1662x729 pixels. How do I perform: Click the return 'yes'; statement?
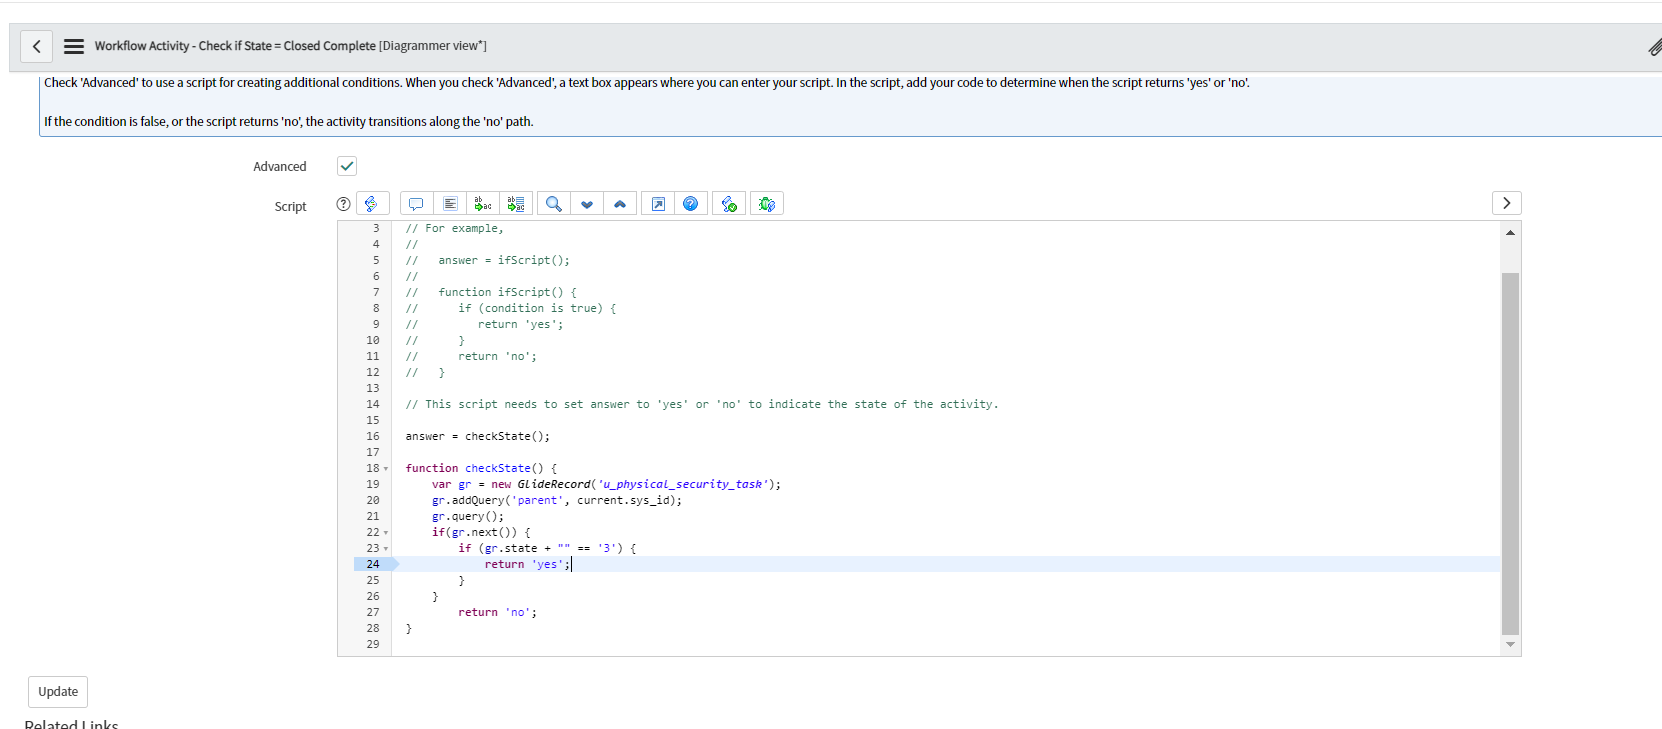pos(528,565)
